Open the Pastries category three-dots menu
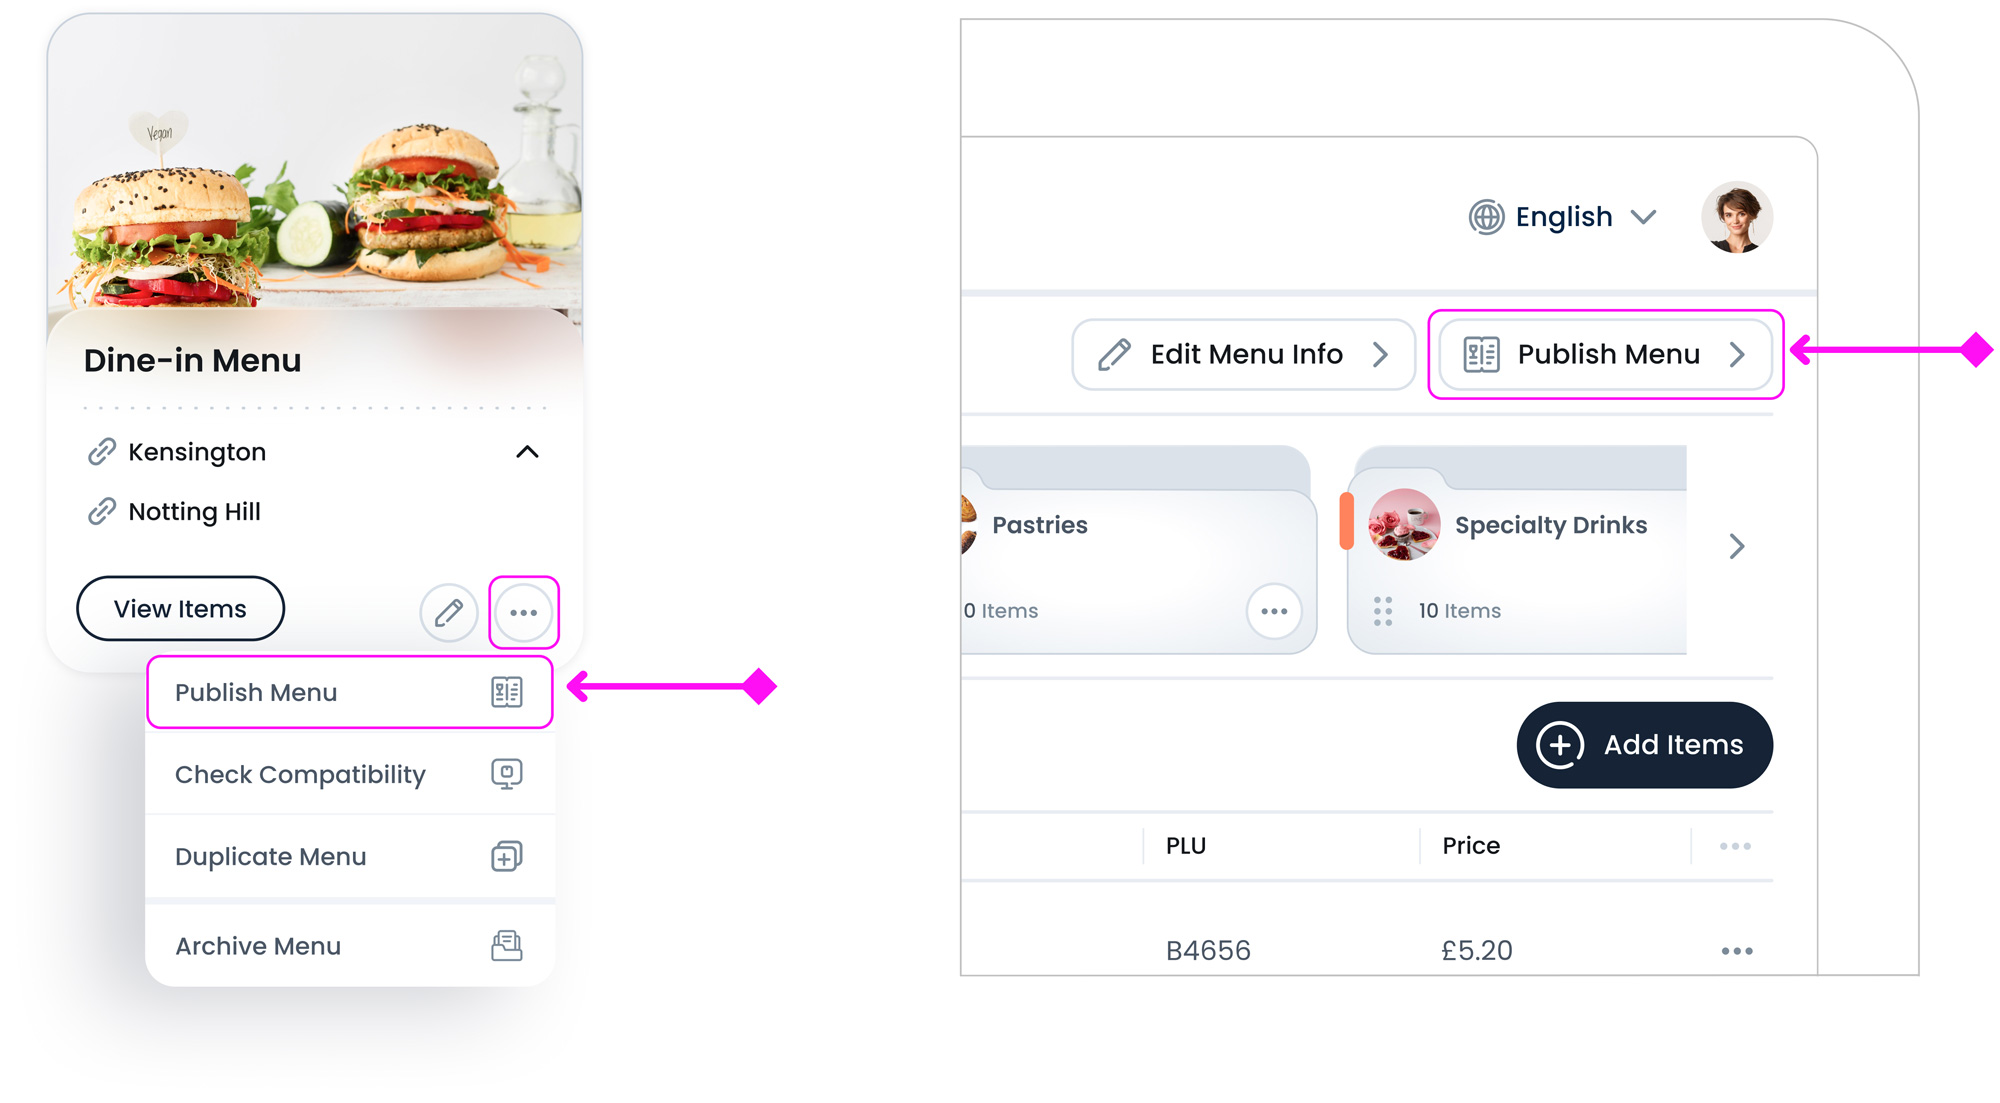Viewport: 2000px width, 1103px height. [1274, 611]
